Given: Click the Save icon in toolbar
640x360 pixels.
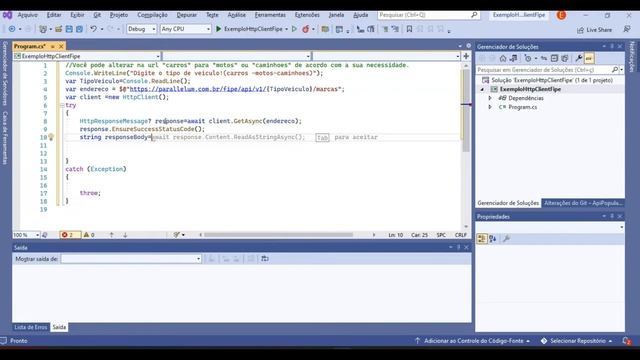Looking at the screenshot, I should pos(69,29).
